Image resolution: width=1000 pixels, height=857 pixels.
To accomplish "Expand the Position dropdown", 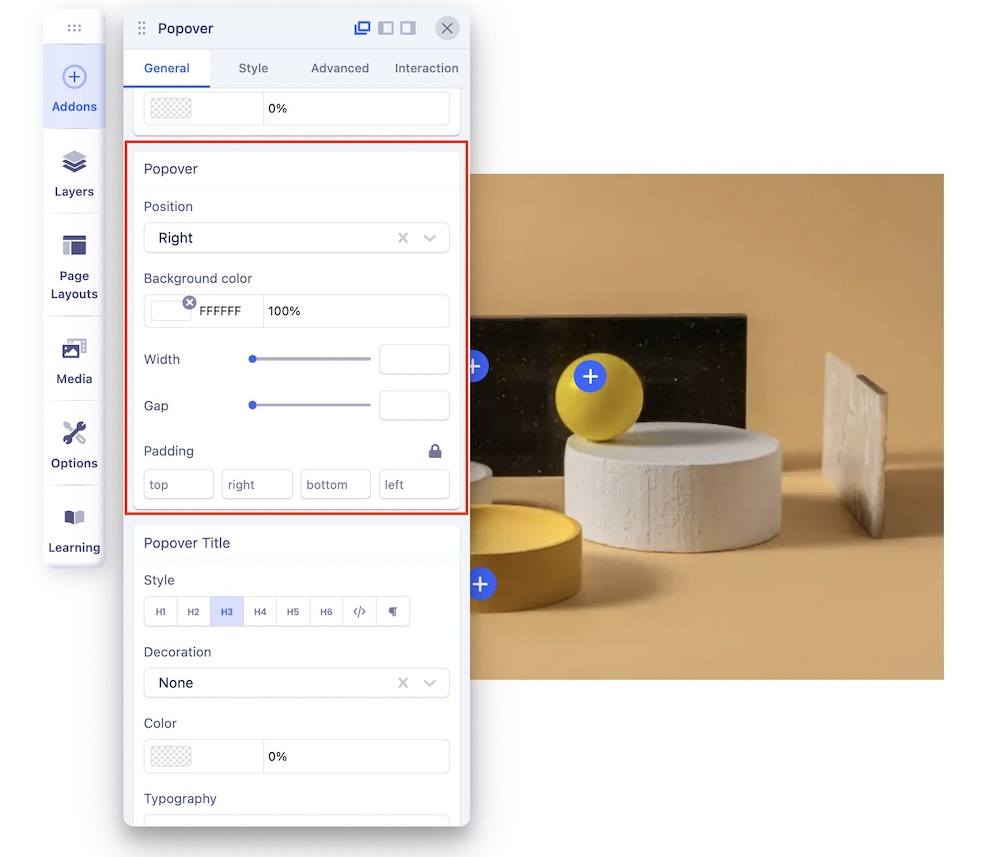I will click(430, 238).
